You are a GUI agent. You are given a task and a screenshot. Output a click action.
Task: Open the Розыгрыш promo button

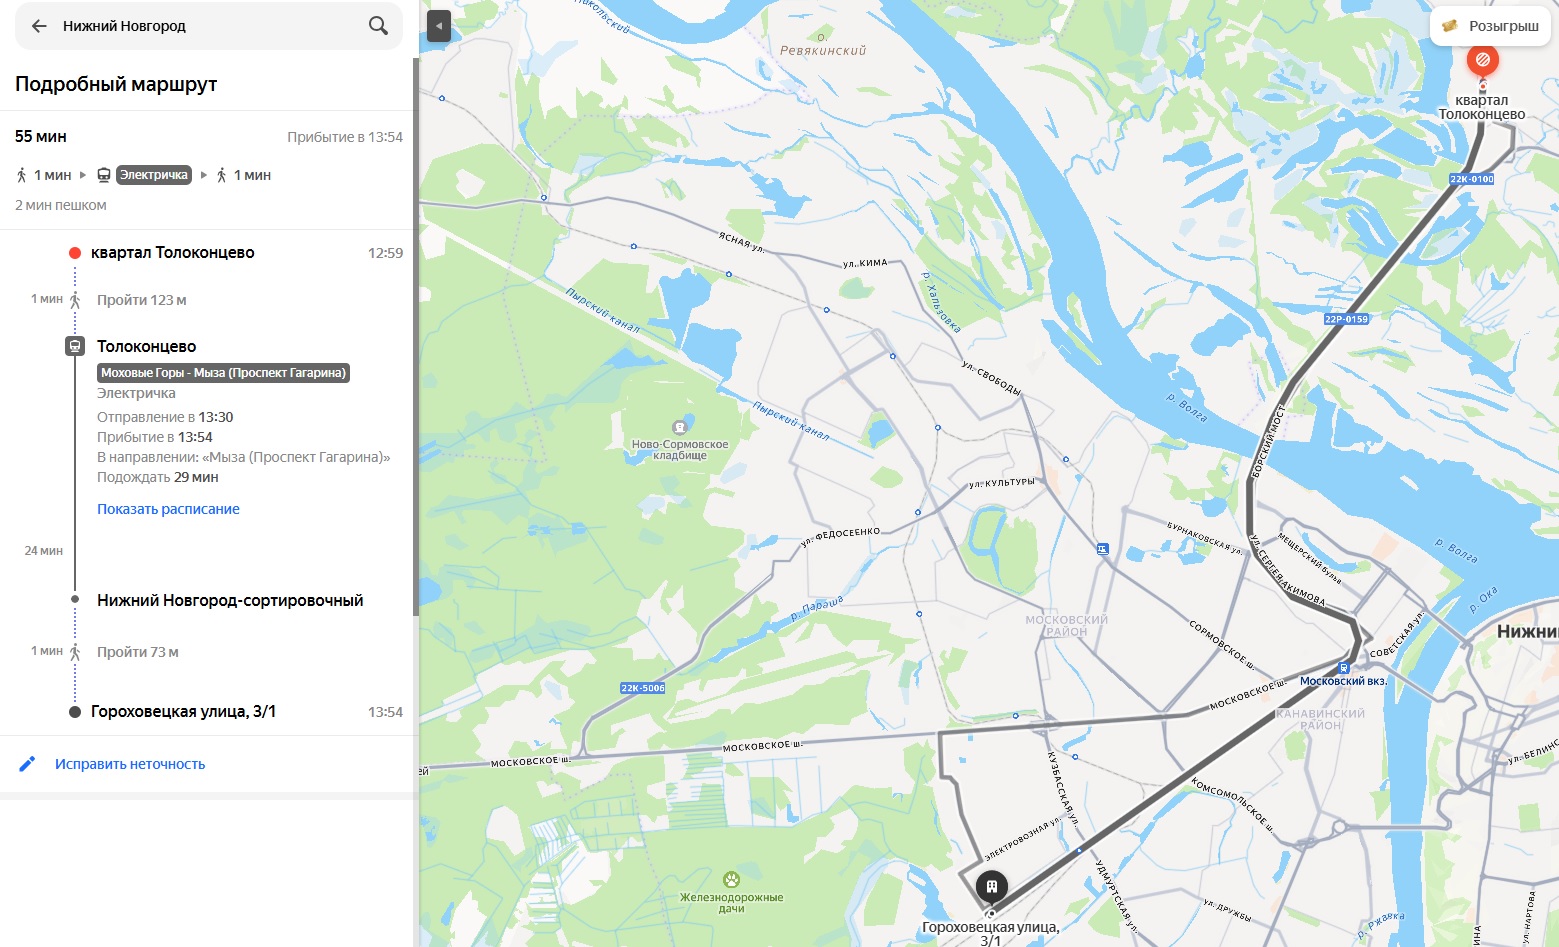(1490, 26)
